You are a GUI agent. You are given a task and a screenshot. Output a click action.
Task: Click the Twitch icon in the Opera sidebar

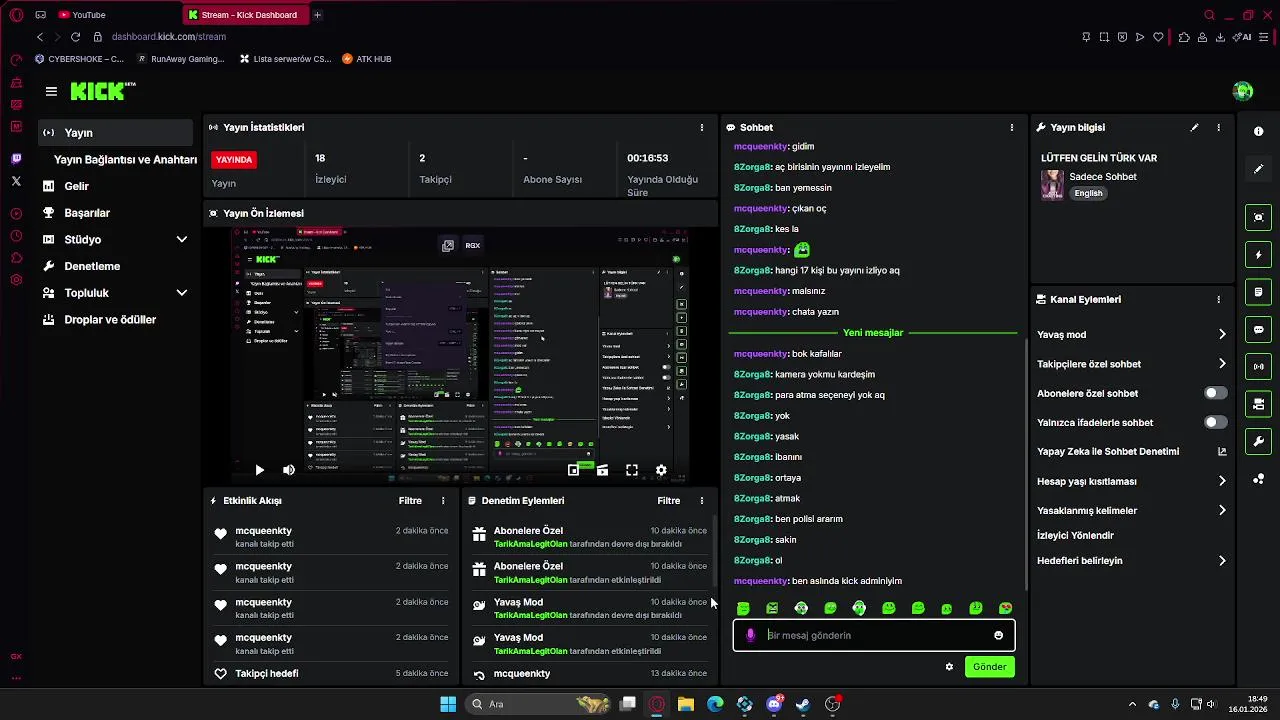click(x=16, y=159)
